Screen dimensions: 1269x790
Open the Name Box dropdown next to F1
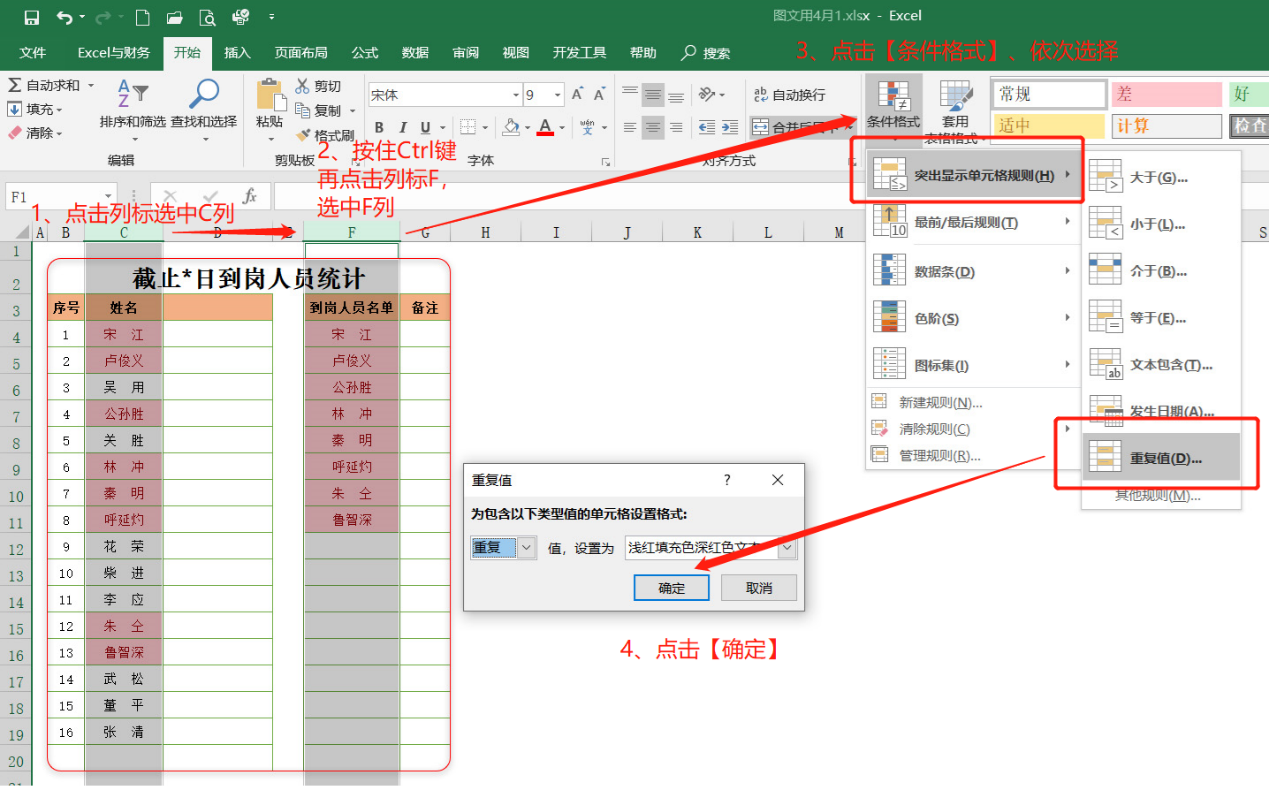(x=108, y=197)
